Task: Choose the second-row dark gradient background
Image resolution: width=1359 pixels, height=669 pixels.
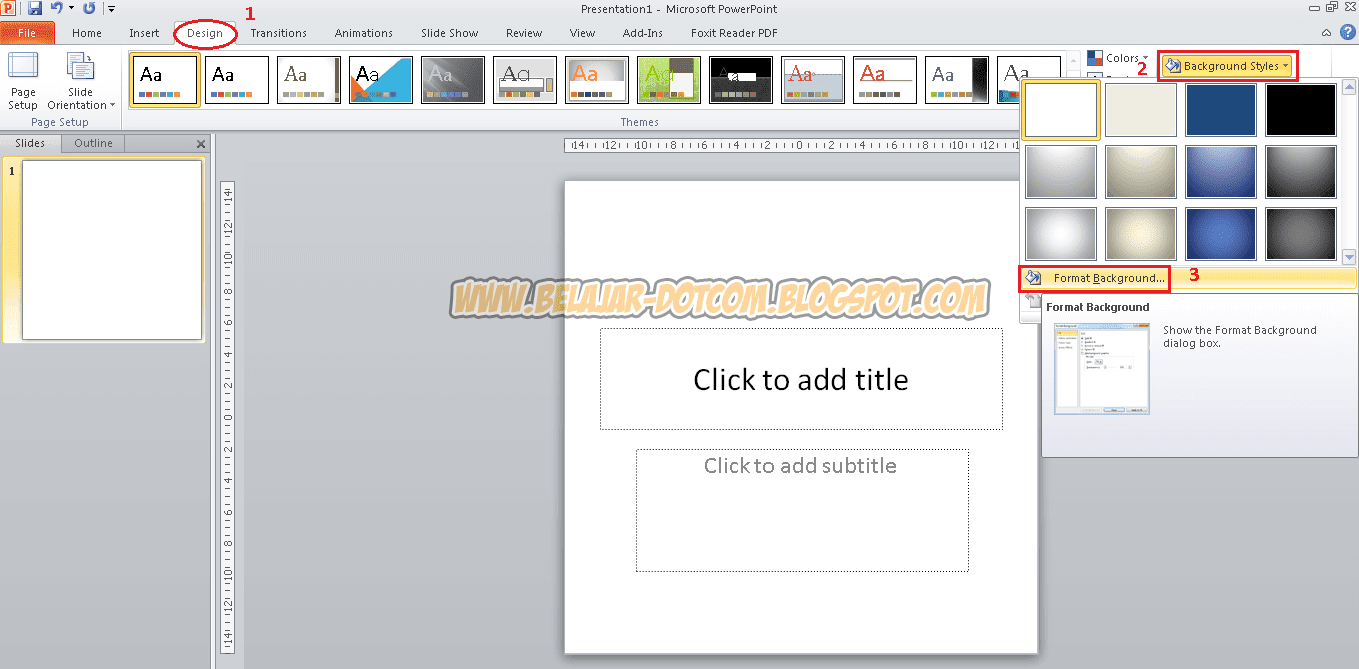Action: pyautogui.click(x=1301, y=172)
